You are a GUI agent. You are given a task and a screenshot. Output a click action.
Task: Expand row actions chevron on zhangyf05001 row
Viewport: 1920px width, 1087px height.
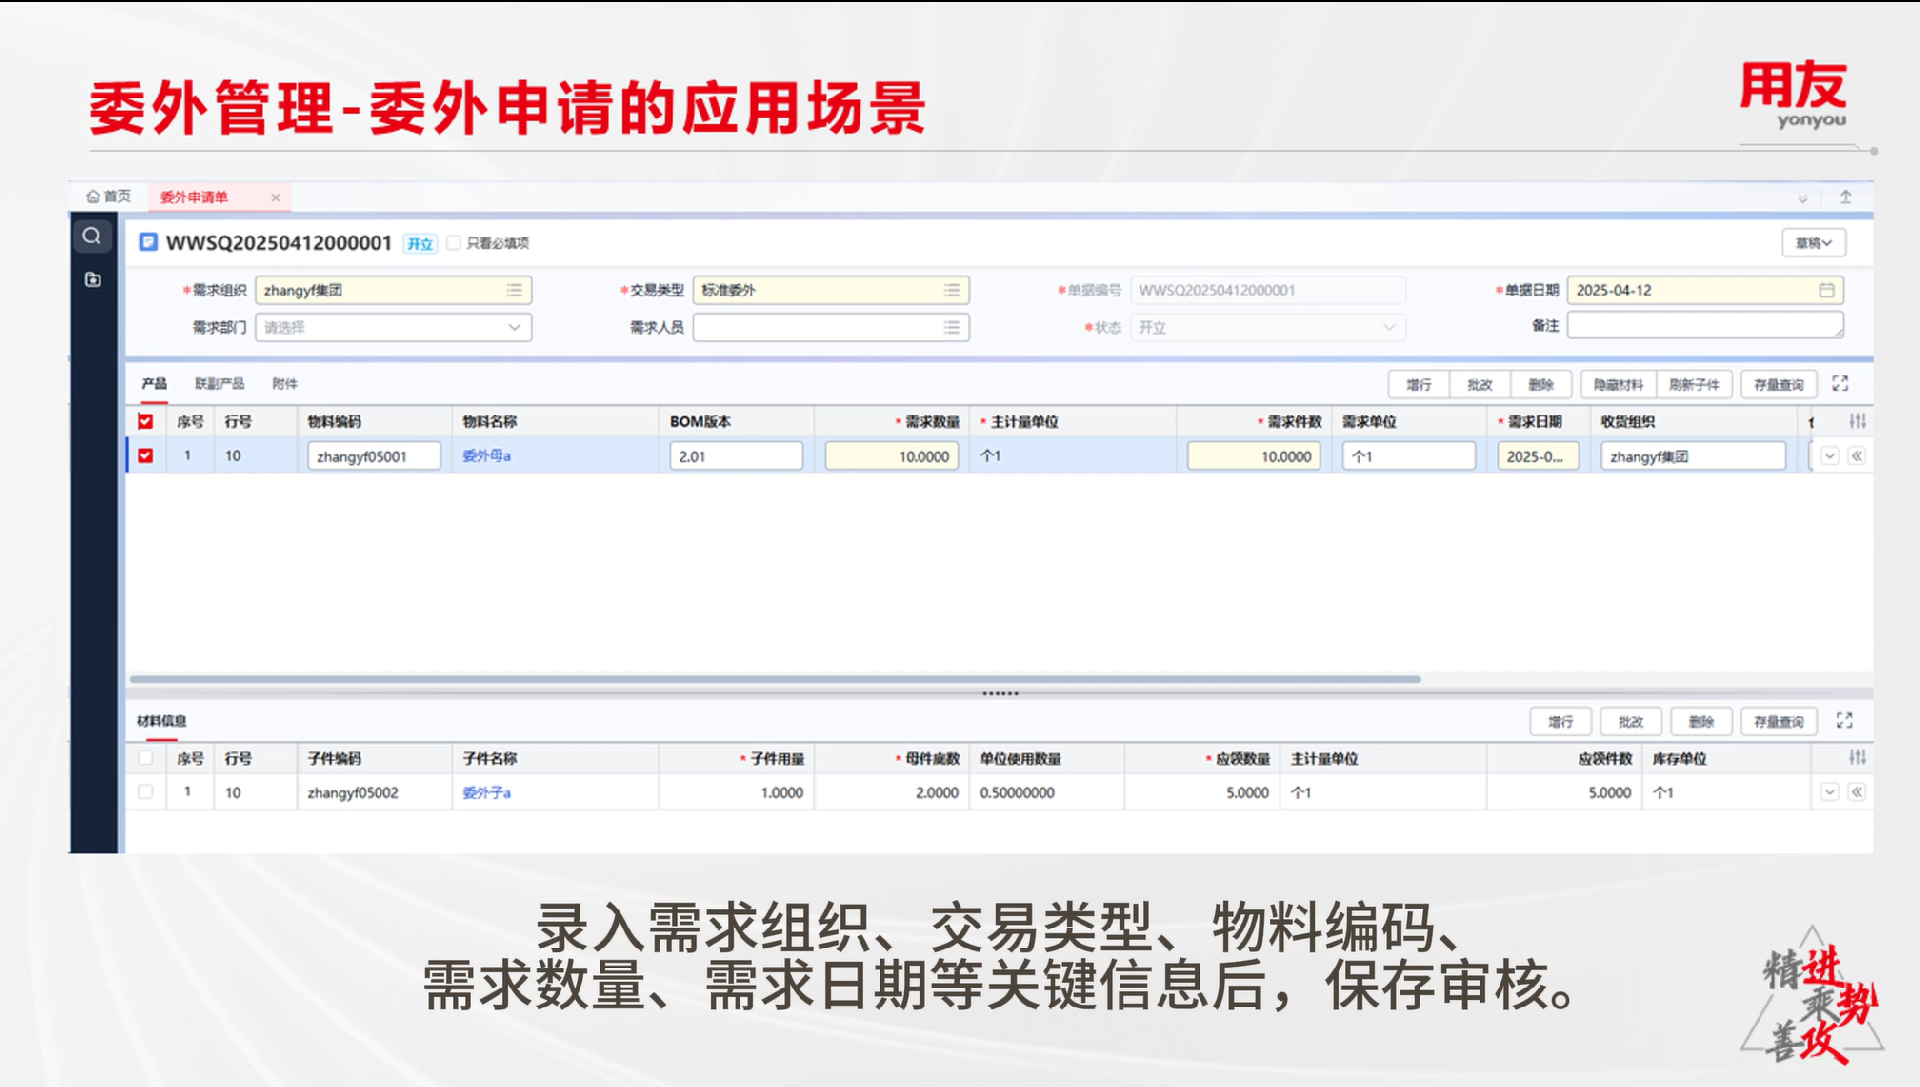click(1830, 456)
